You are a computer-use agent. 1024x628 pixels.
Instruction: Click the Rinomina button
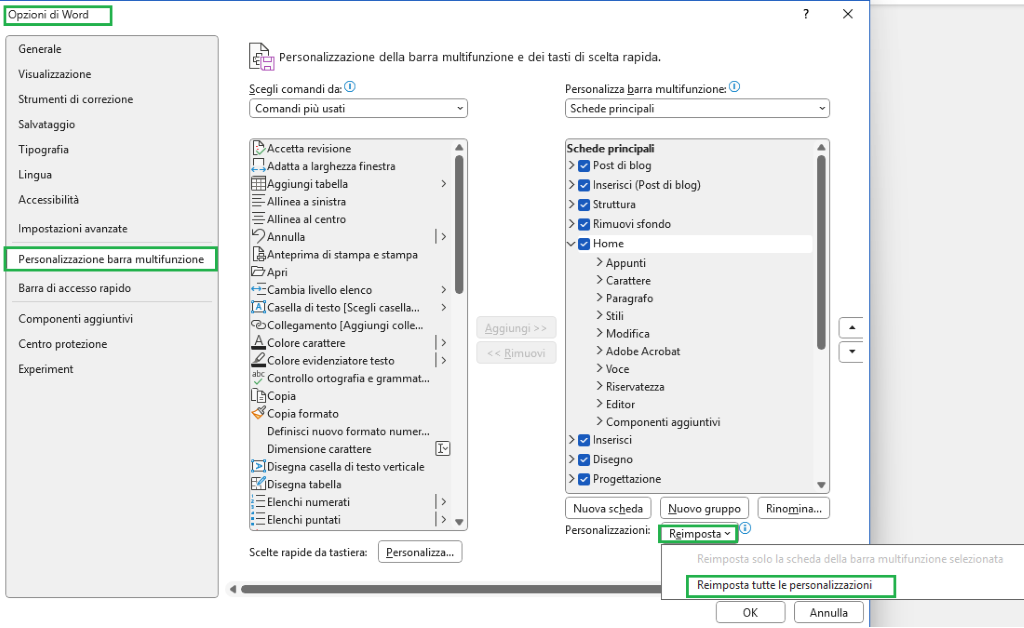[x=793, y=508]
